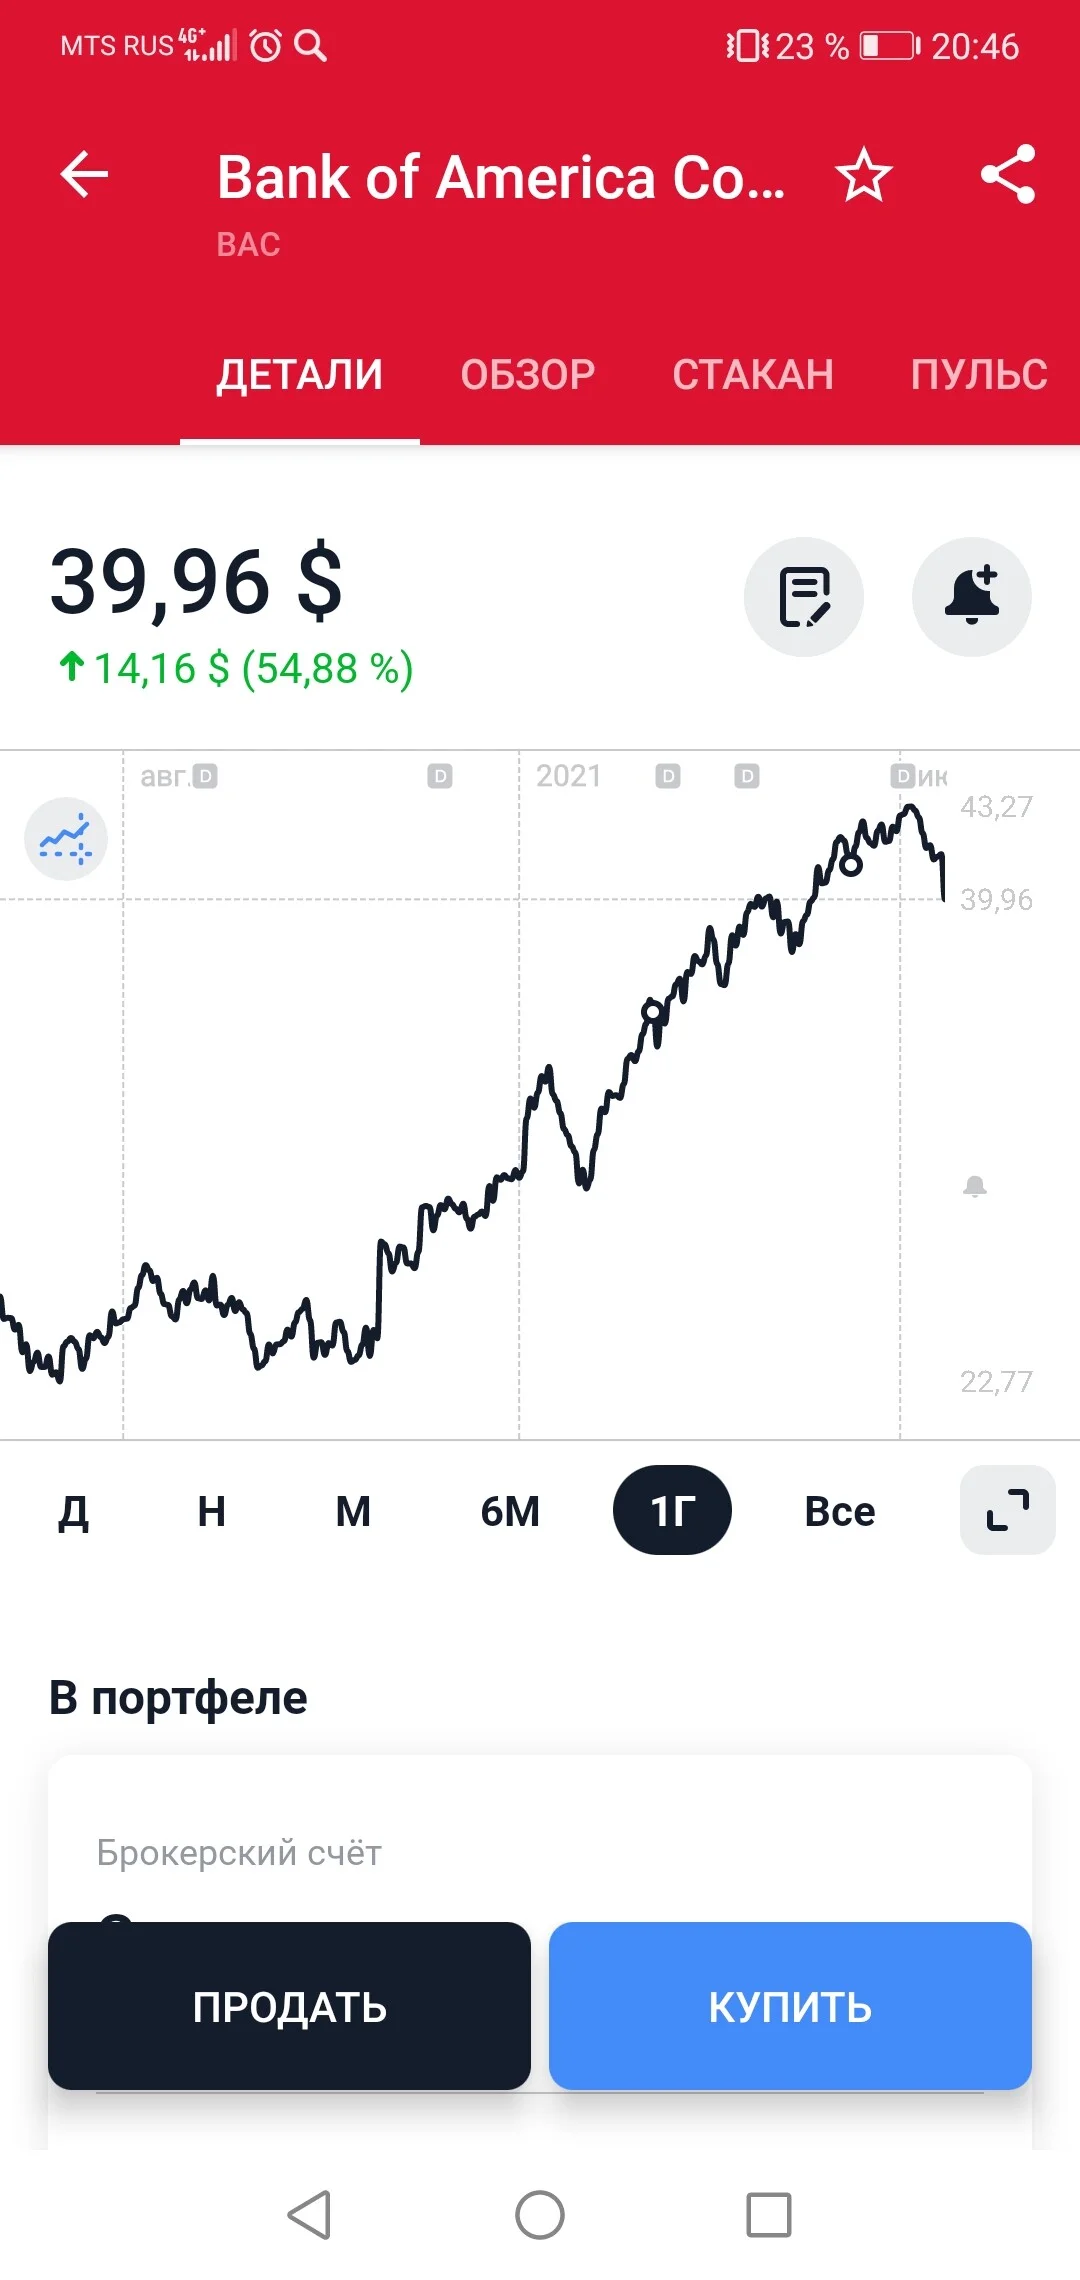Open the ПУЛЬС tab
This screenshot has width=1080, height=2280.
pyautogui.click(x=979, y=374)
